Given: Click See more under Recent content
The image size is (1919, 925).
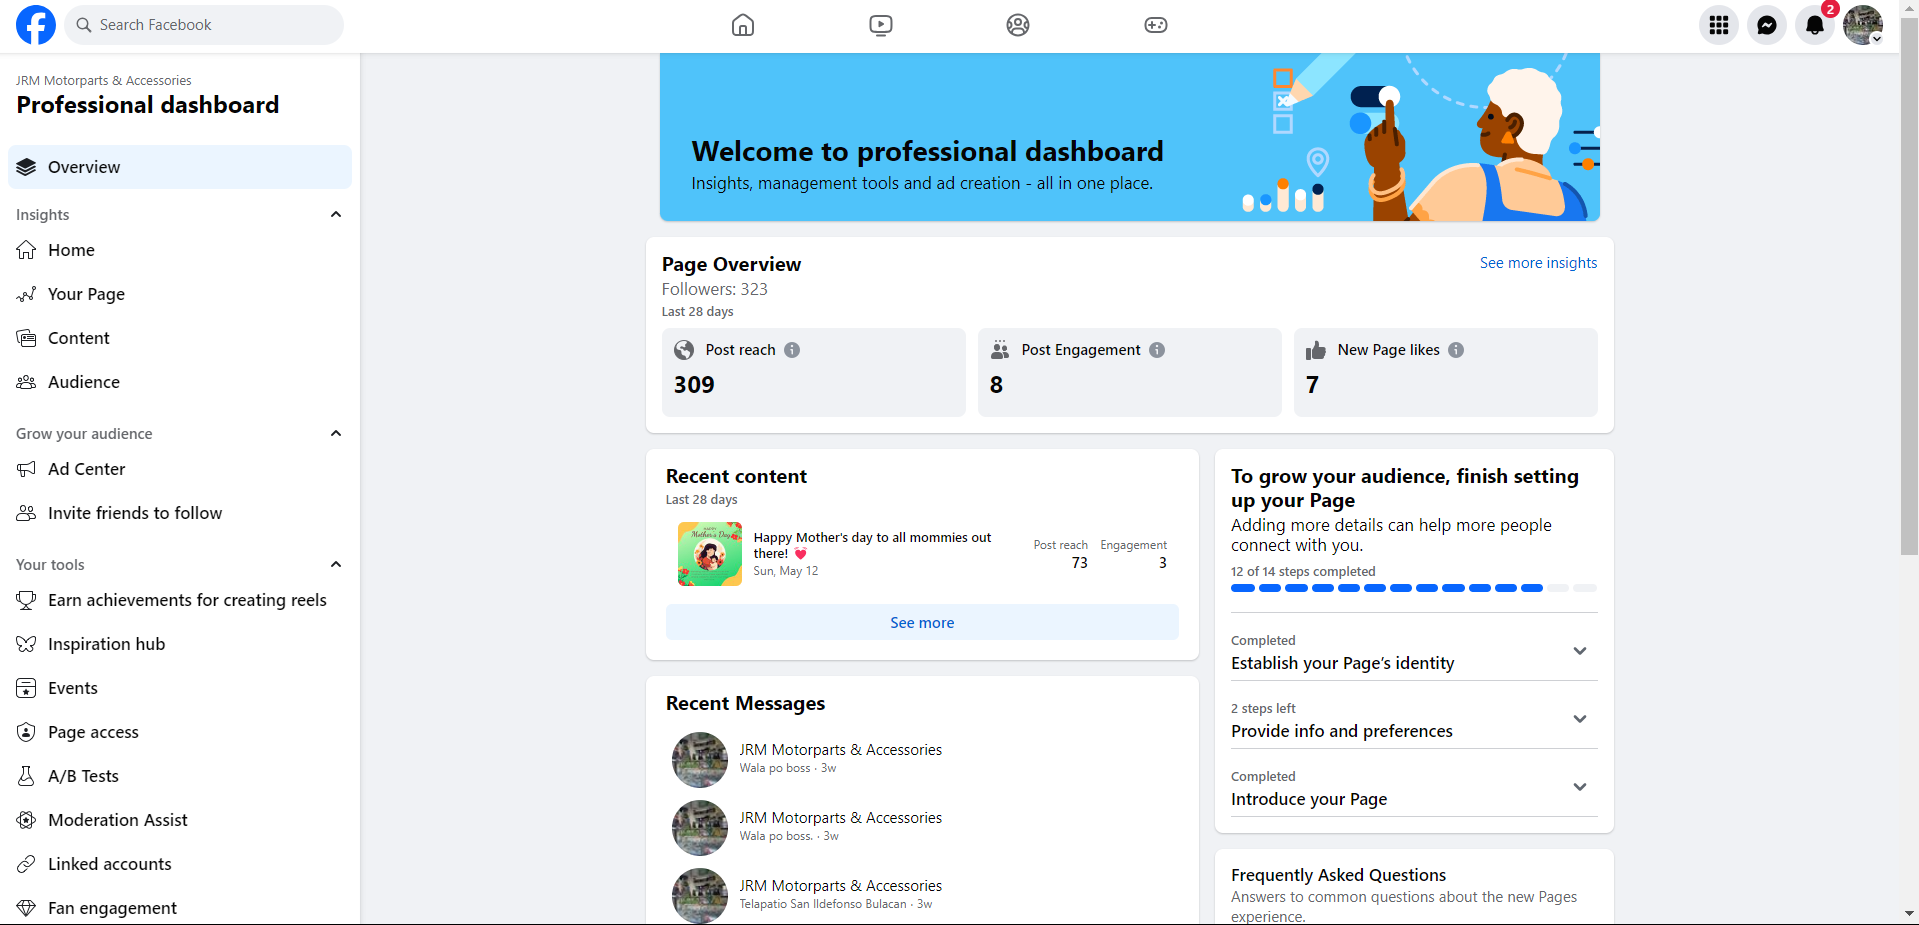Looking at the screenshot, I should (x=922, y=622).
